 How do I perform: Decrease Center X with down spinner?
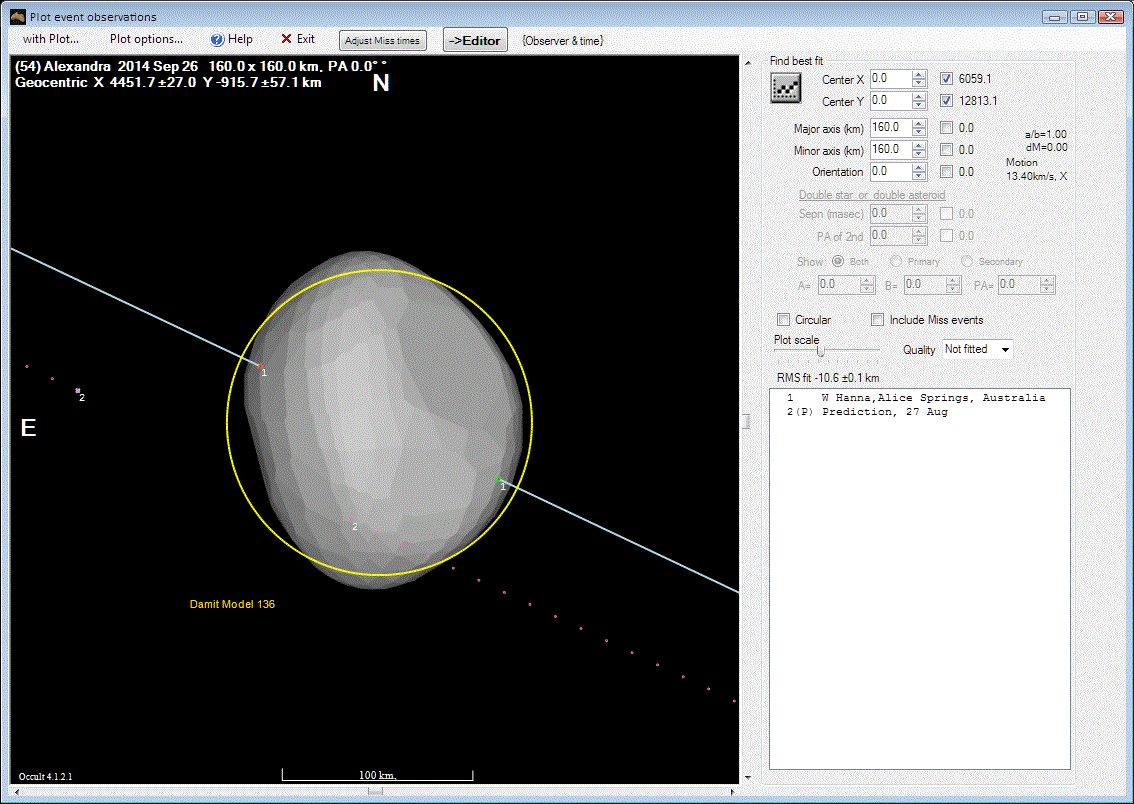(918, 83)
